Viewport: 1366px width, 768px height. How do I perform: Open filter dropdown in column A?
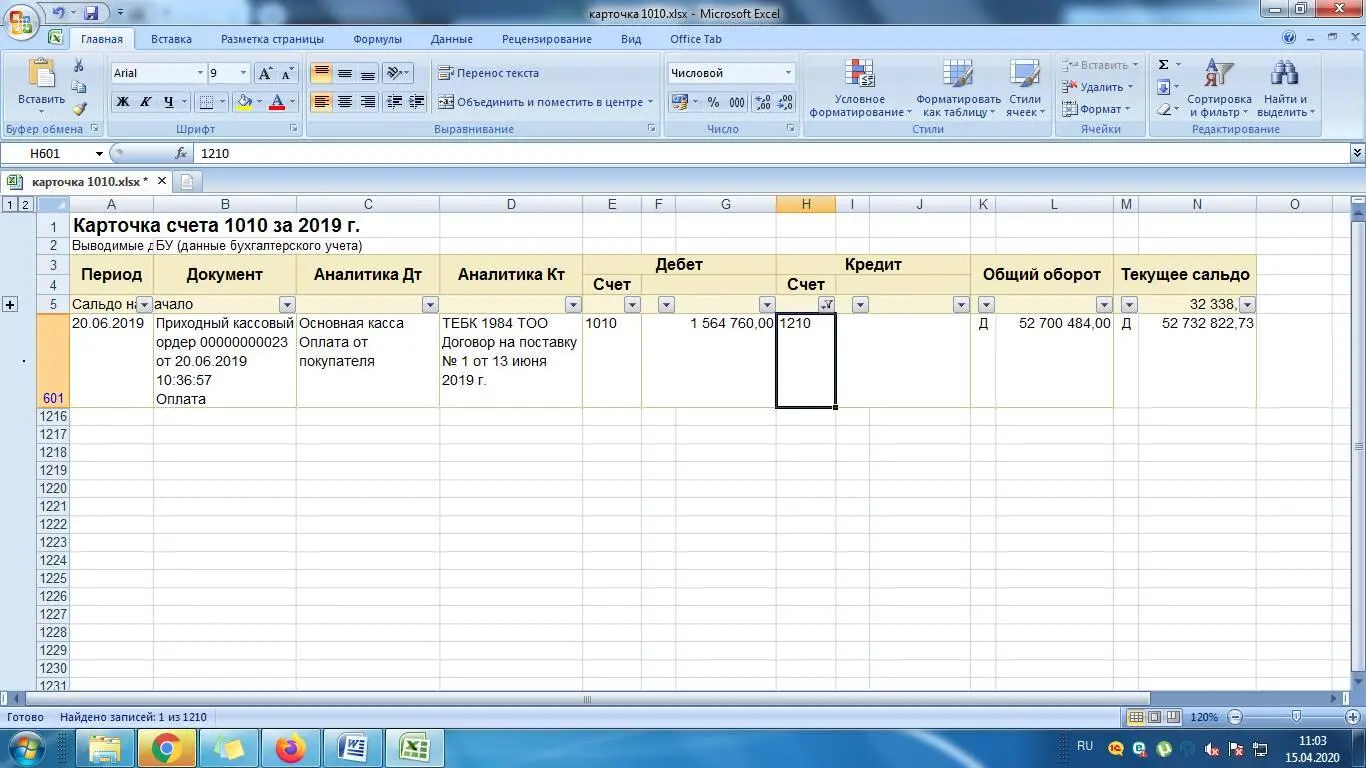(x=144, y=305)
